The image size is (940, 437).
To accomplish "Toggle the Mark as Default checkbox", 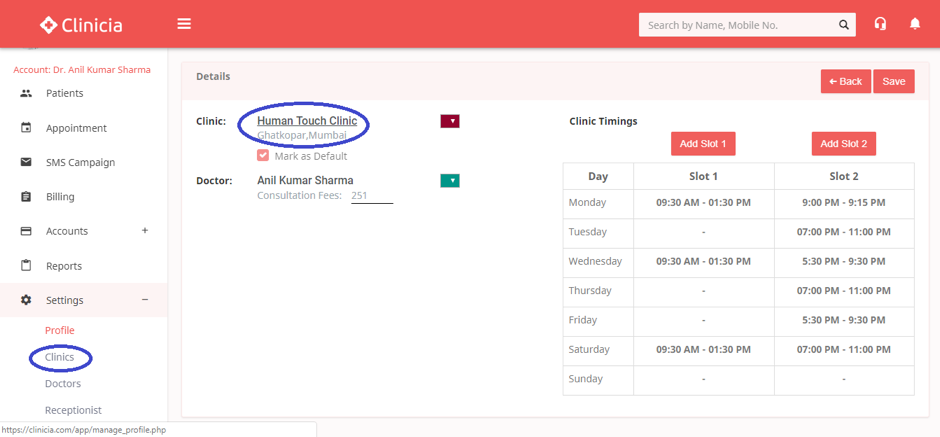I will pyautogui.click(x=263, y=156).
